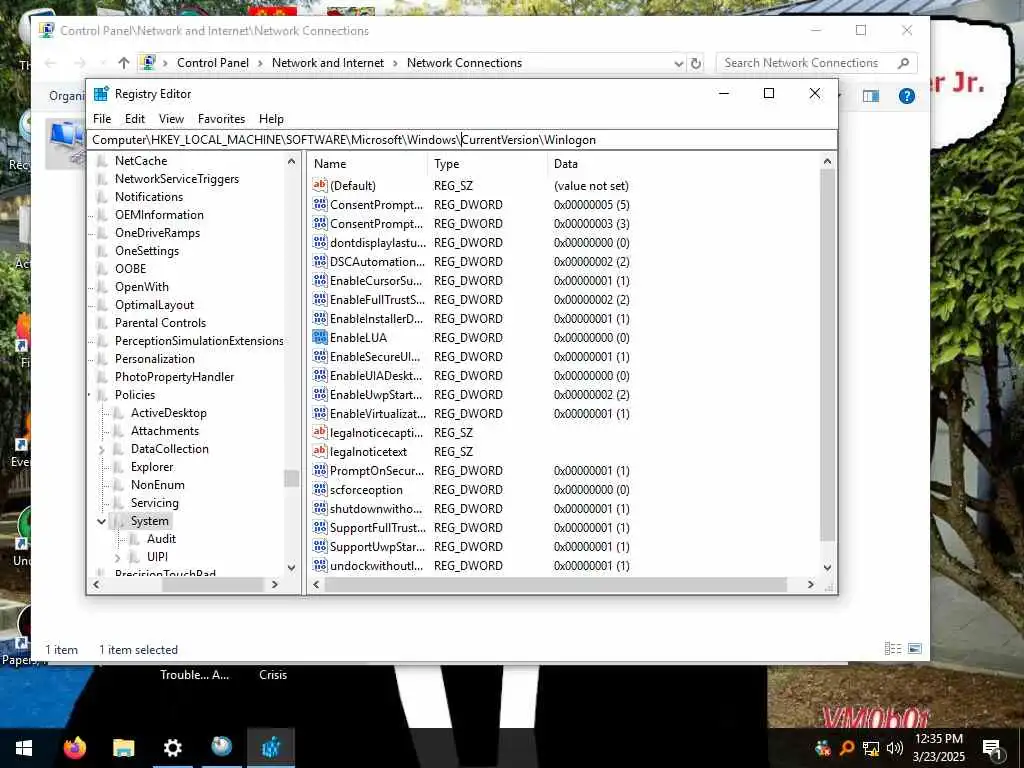Refresh the Network Connections window

click(696, 63)
